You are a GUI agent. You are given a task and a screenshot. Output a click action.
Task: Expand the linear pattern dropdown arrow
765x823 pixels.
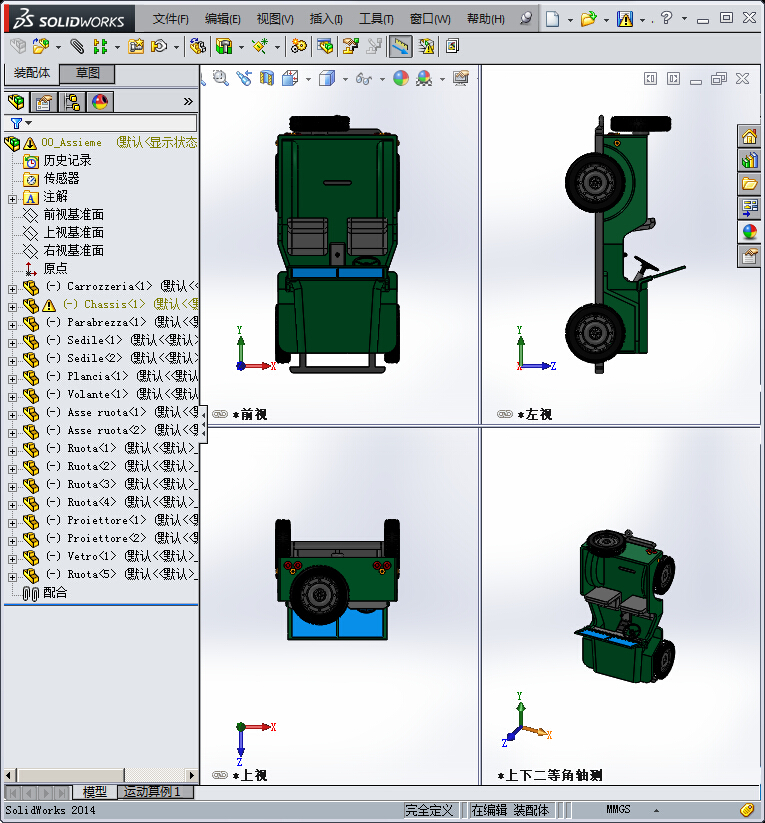pyautogui.click(x=117, y=47)
